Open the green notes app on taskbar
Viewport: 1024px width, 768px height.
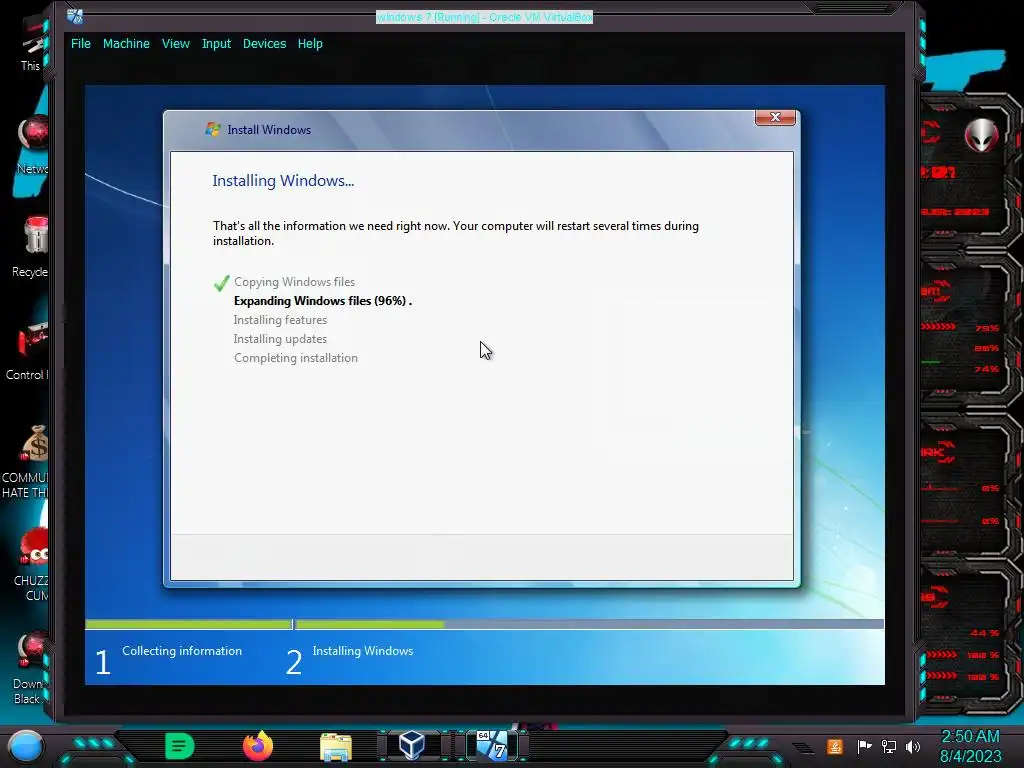tap(180, 746)
